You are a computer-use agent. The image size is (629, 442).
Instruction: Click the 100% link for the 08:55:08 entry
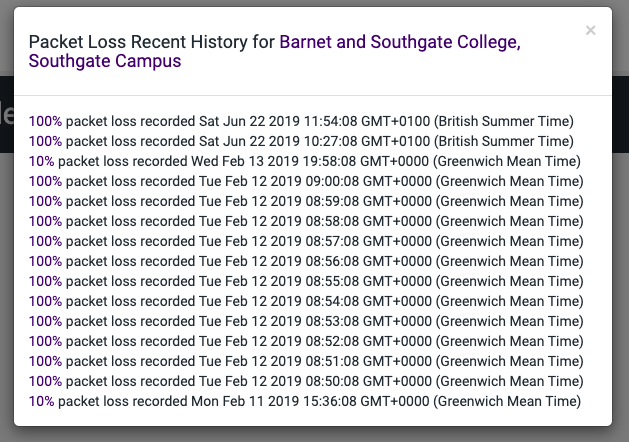pyautogui.click(x=45, y=281)
